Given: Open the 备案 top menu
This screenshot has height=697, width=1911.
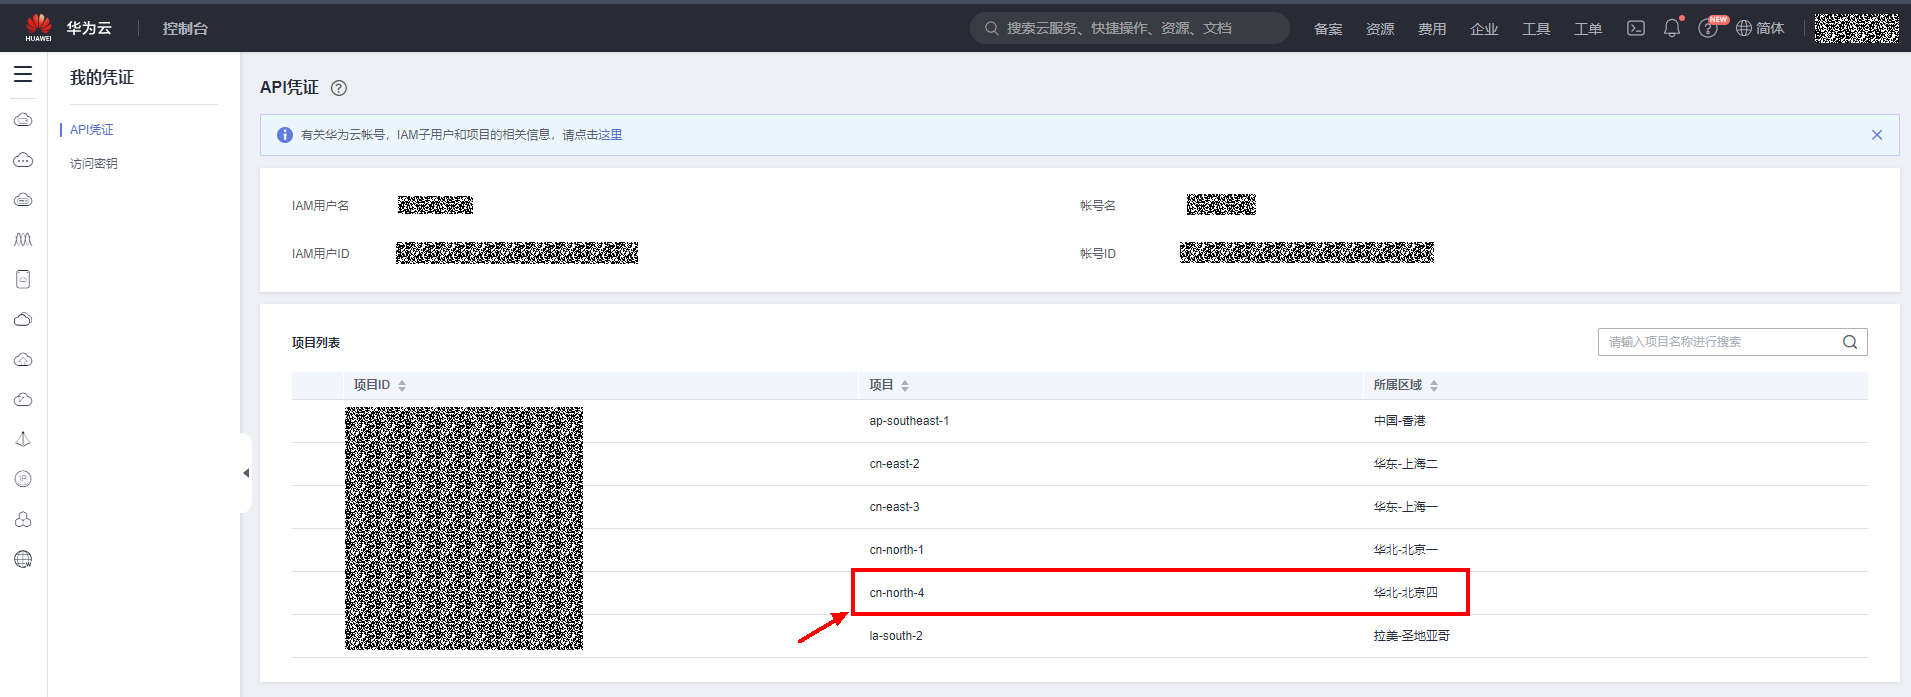Looking at the screenshot, I should (x=1328, y=29).
